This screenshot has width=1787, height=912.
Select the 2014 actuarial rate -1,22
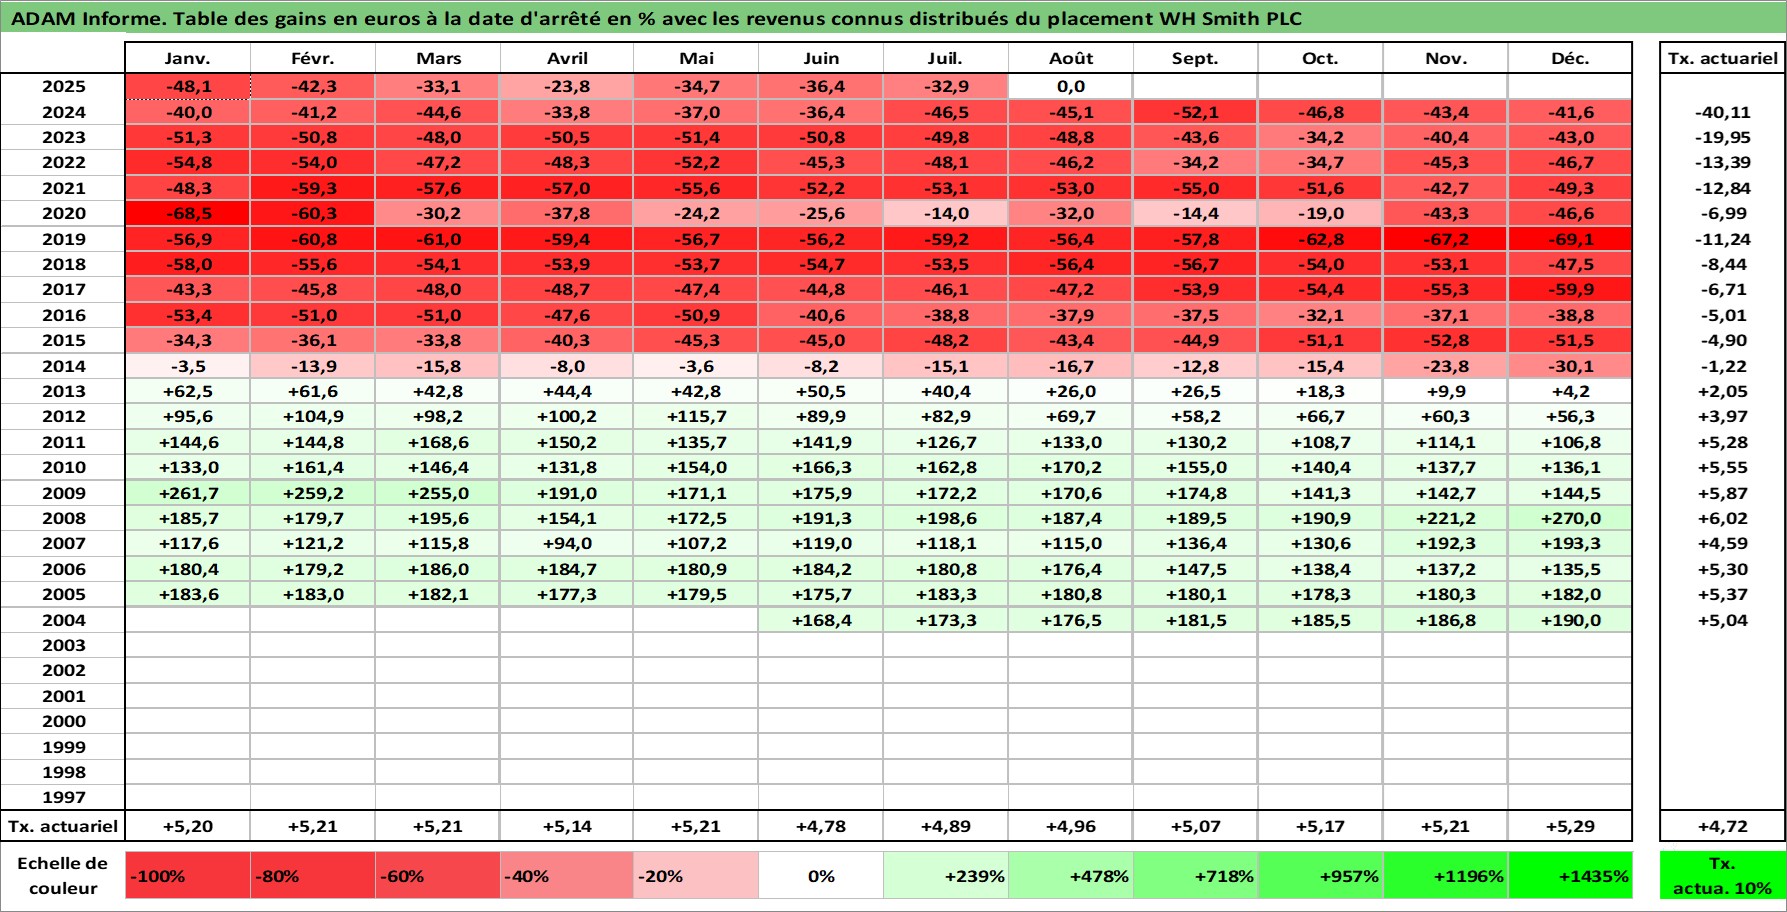click(1722, 366)
